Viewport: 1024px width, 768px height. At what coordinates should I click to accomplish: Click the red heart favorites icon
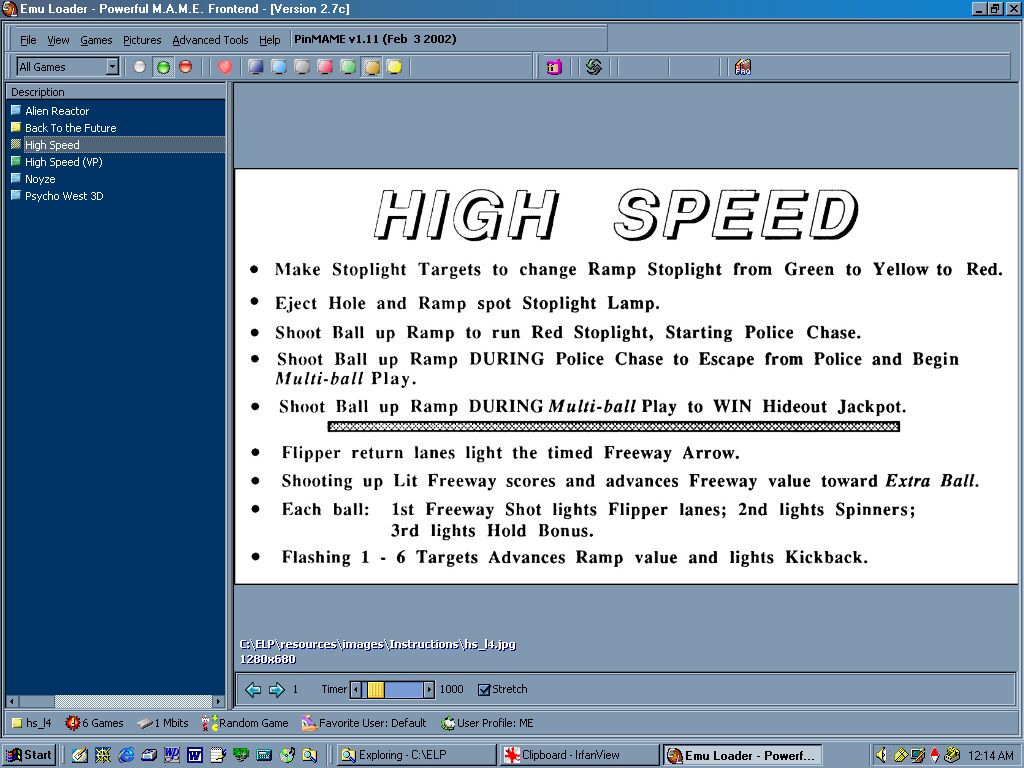click(225, 67)
